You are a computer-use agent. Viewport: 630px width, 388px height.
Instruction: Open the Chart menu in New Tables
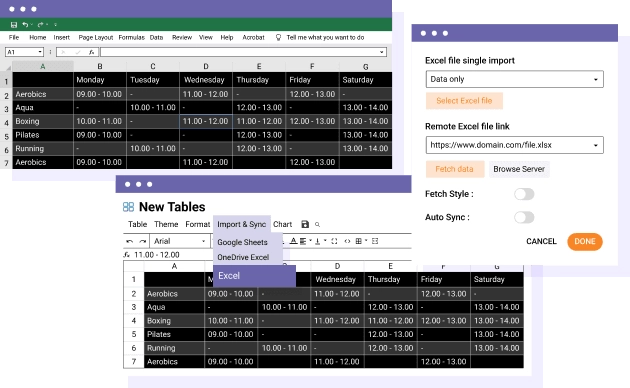[x=282, y=224]
